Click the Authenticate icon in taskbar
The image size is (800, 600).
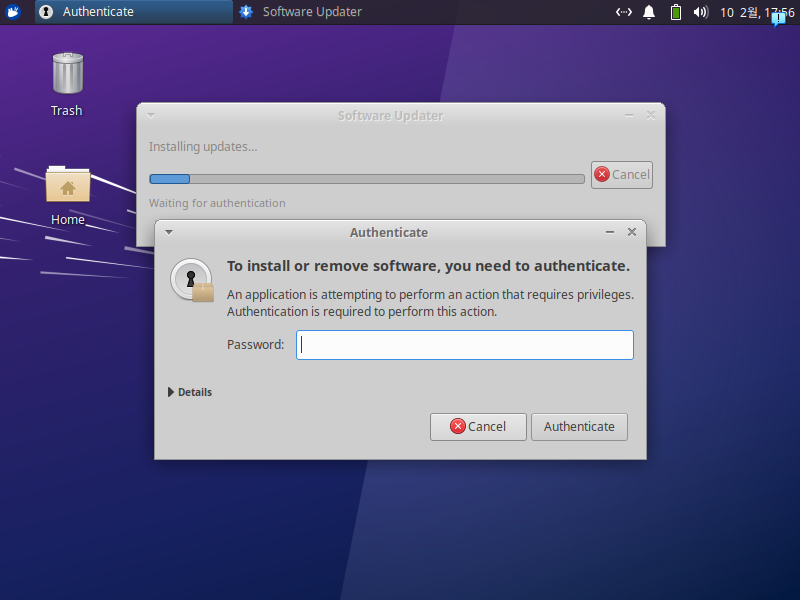point(46,12)
